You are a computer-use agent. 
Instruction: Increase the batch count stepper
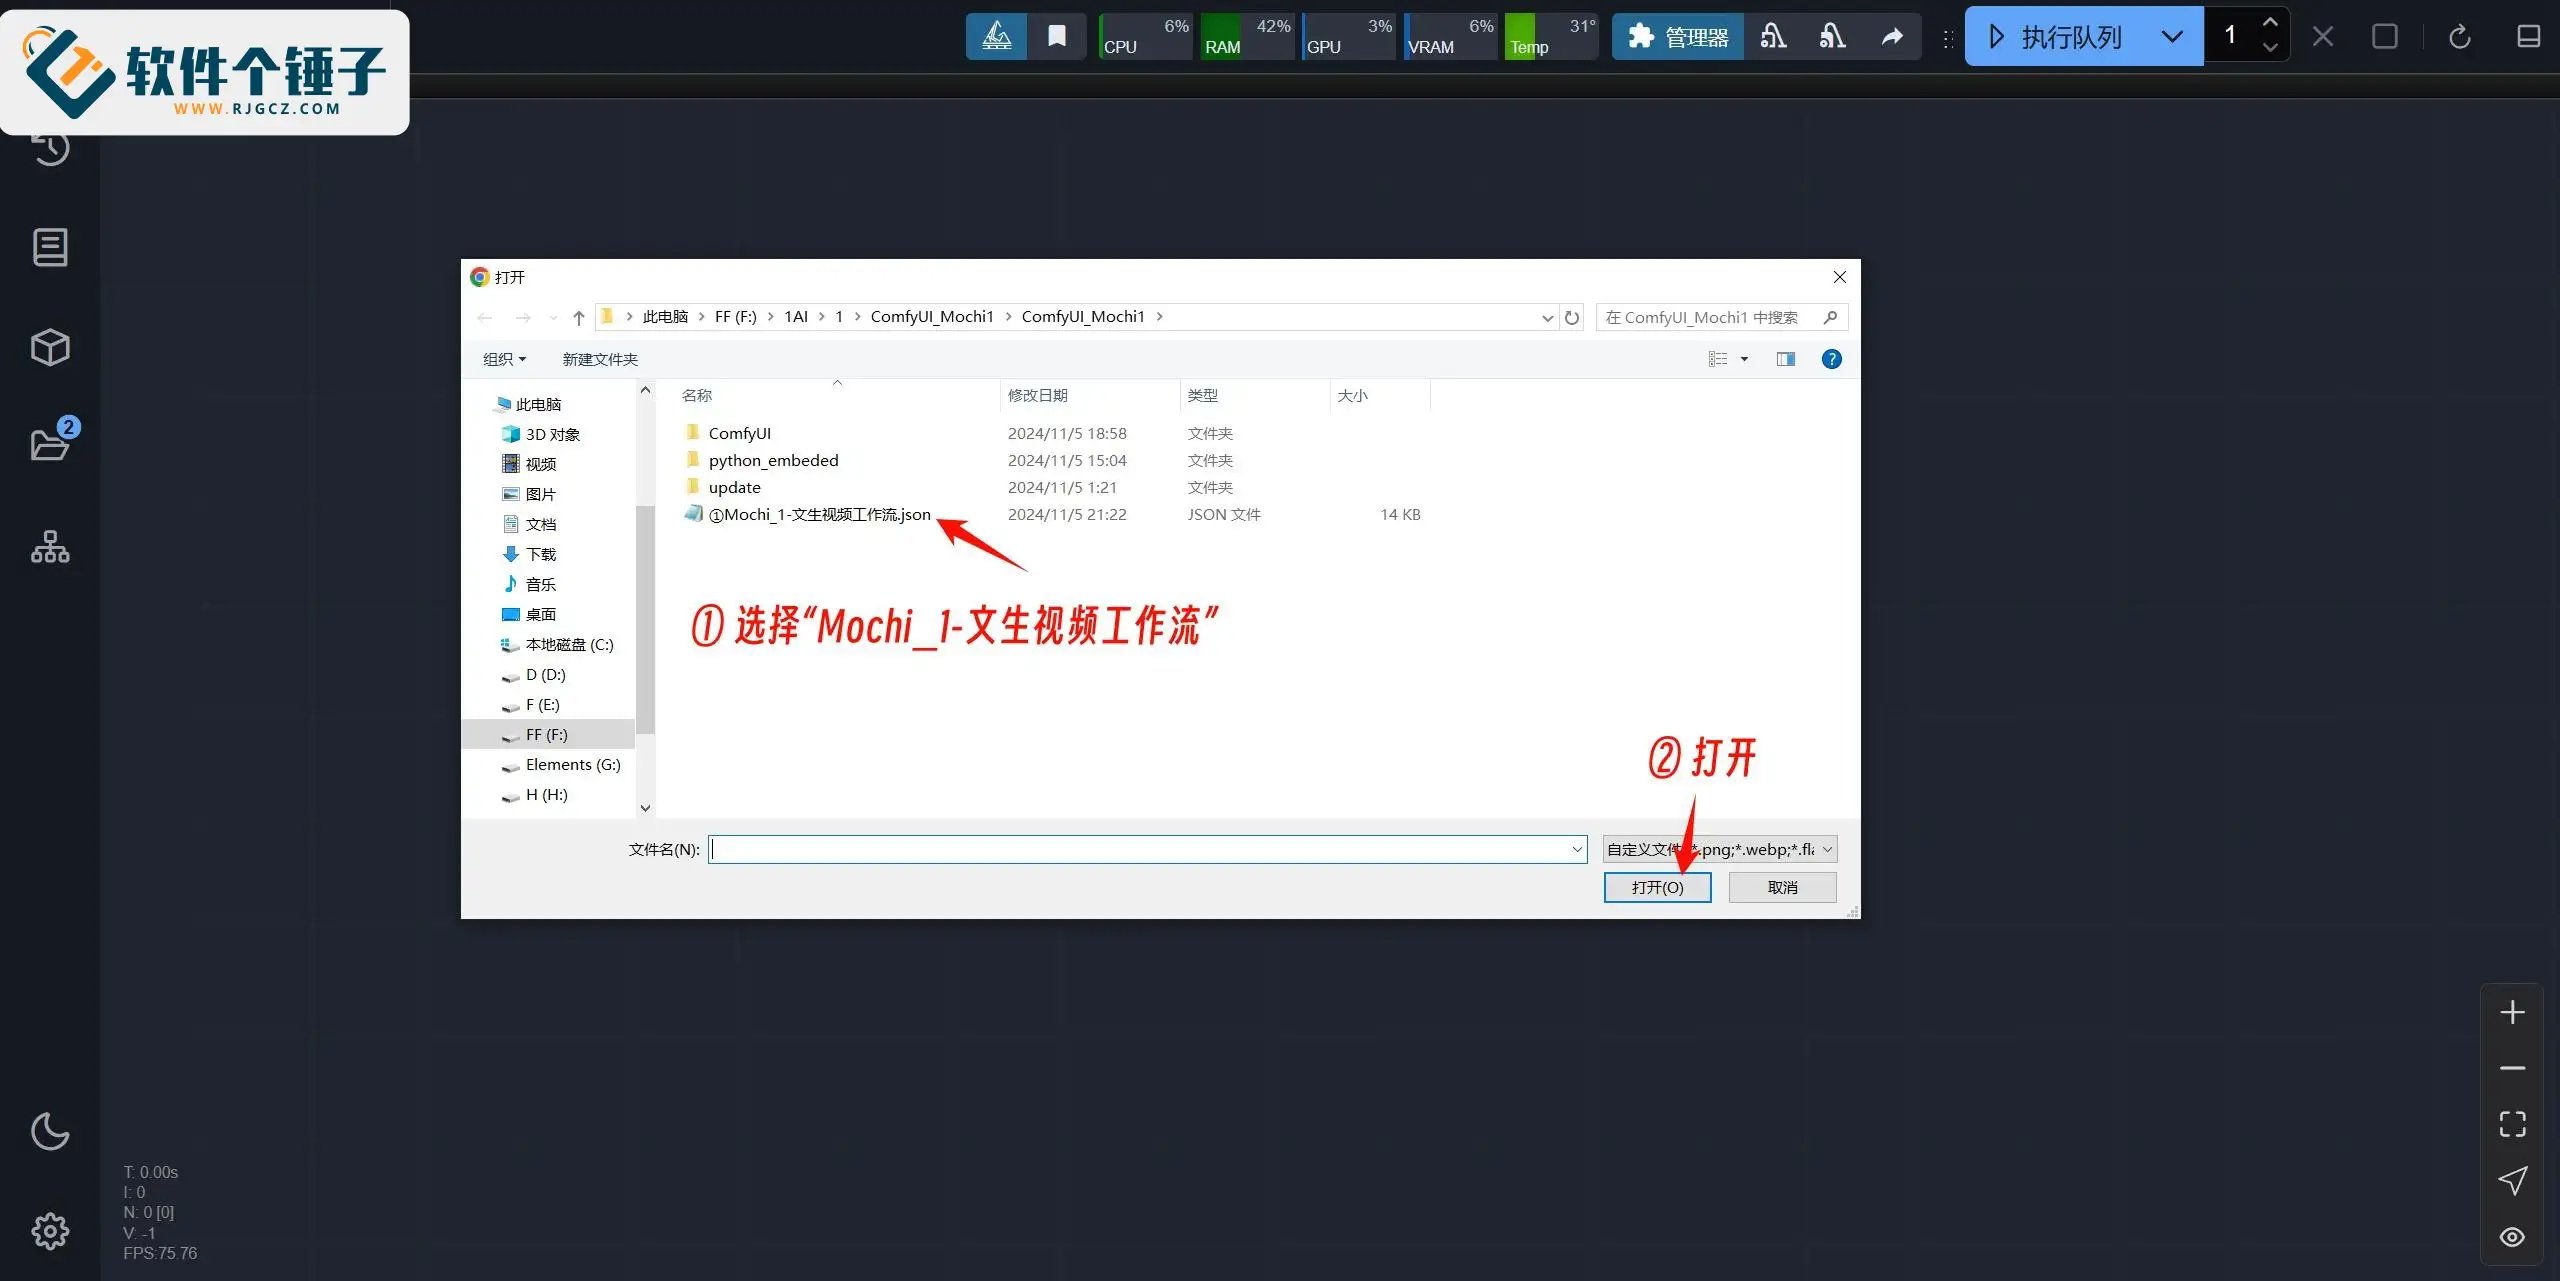[x=2270, y=22]
